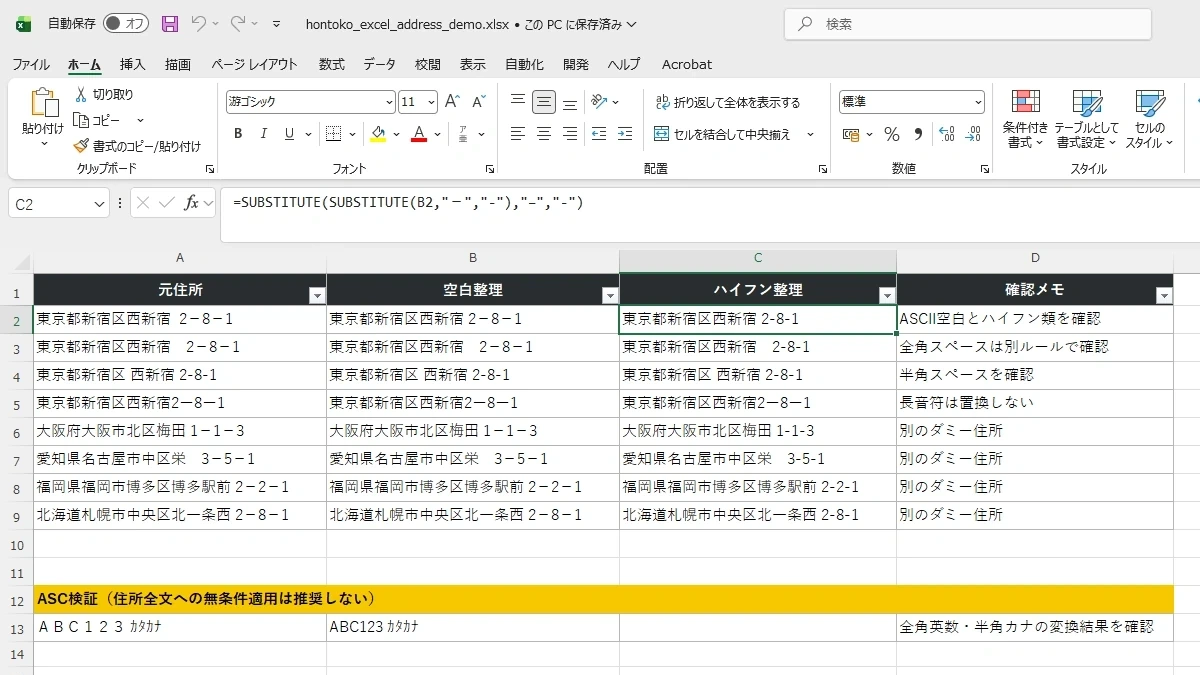The height and width of the screenshot is (675, 1200).
Task: Click the Align Left icon
Action: 517,134
